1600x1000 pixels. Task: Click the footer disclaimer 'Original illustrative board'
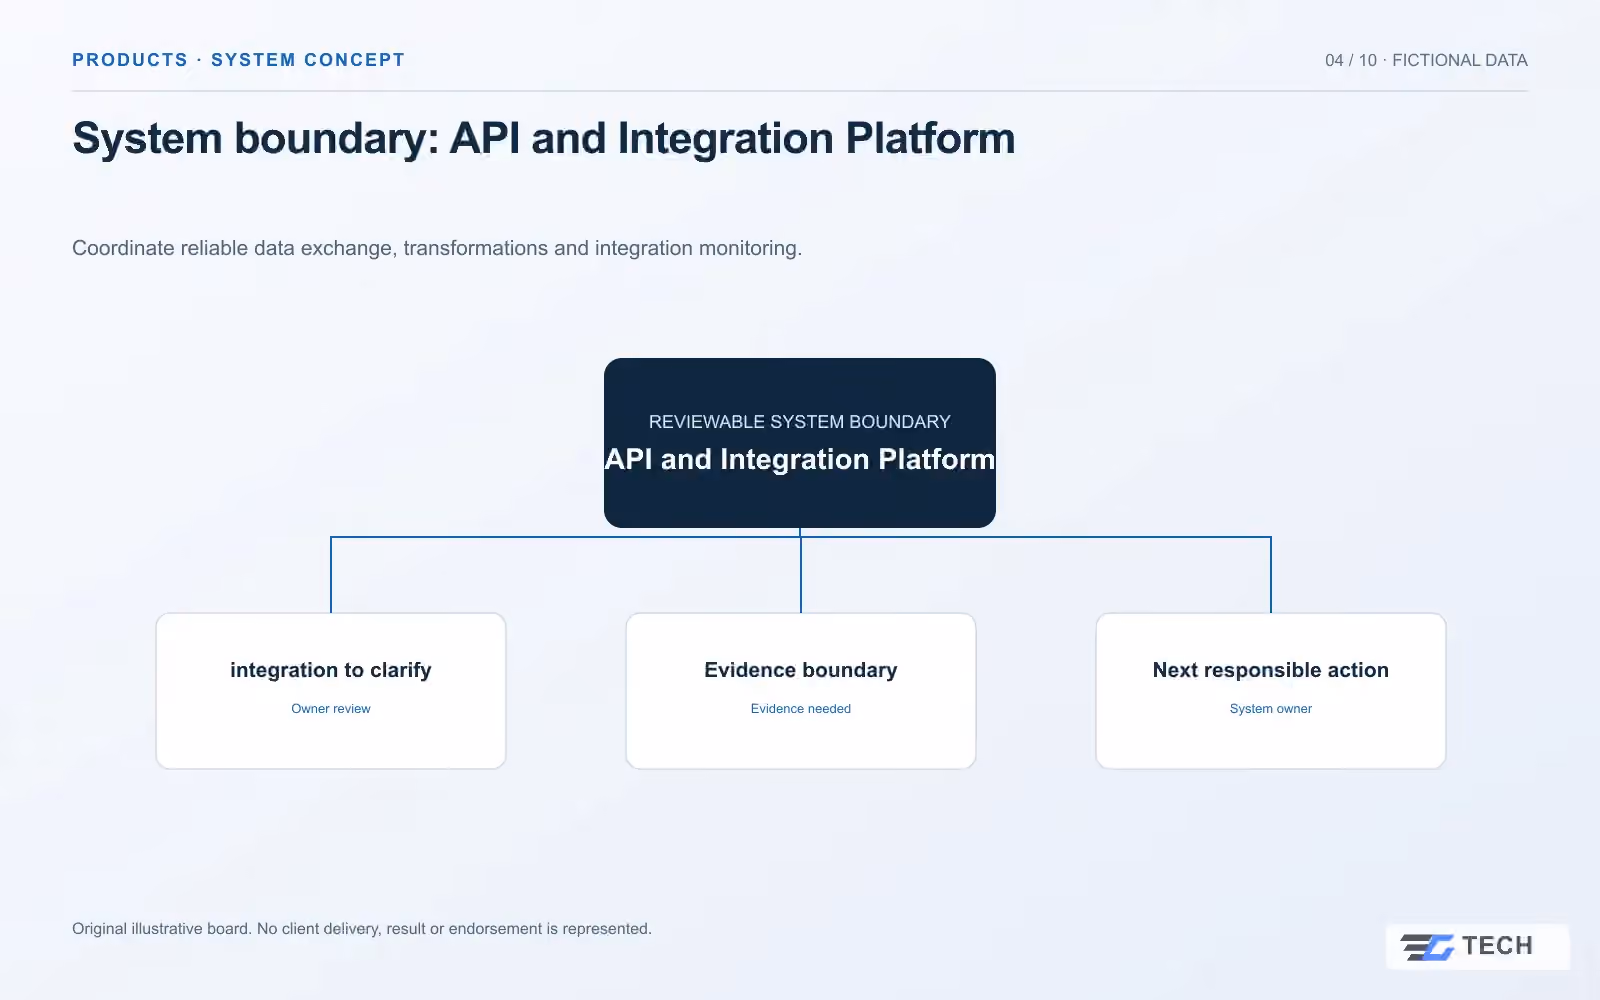click(362, 929)
